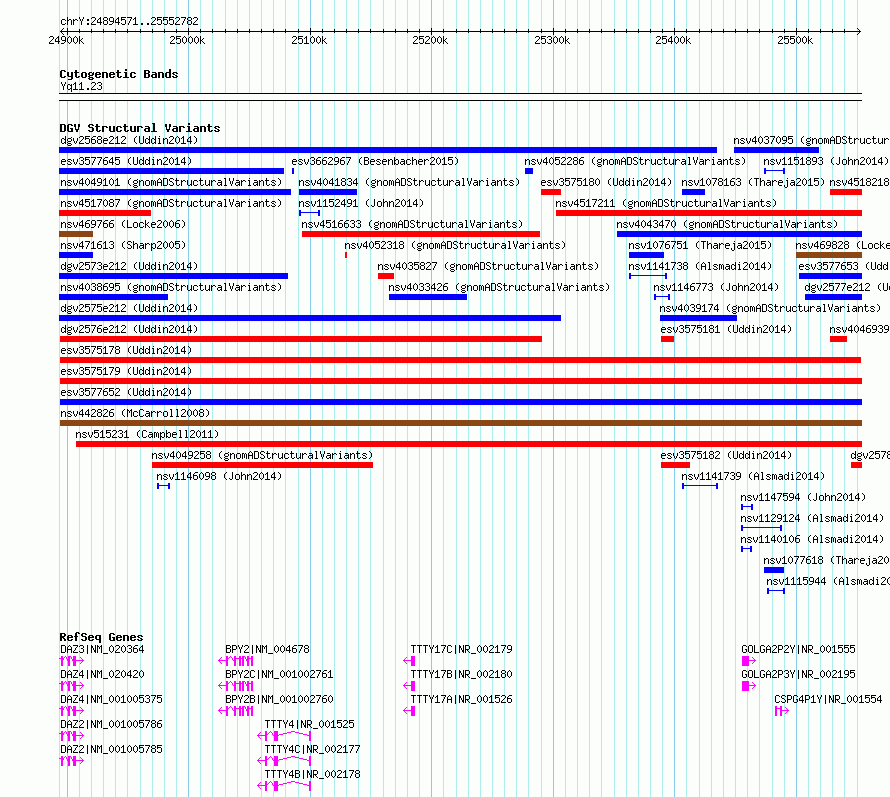Image resolution: width=890 pixels, height=797 pixels.
Task: Click the 25400k ruler tick
Action: pyautogui.click(x=673, y=40)
